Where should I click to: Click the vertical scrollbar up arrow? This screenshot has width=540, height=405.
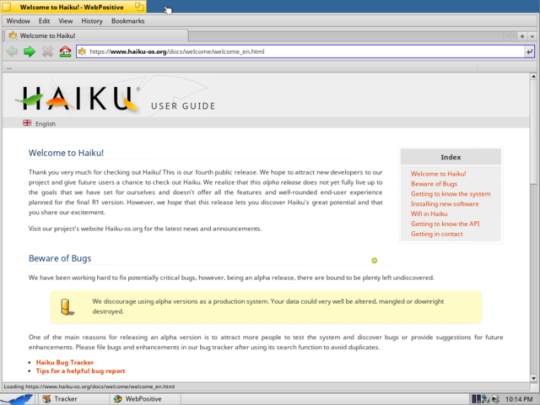[533, 76]
